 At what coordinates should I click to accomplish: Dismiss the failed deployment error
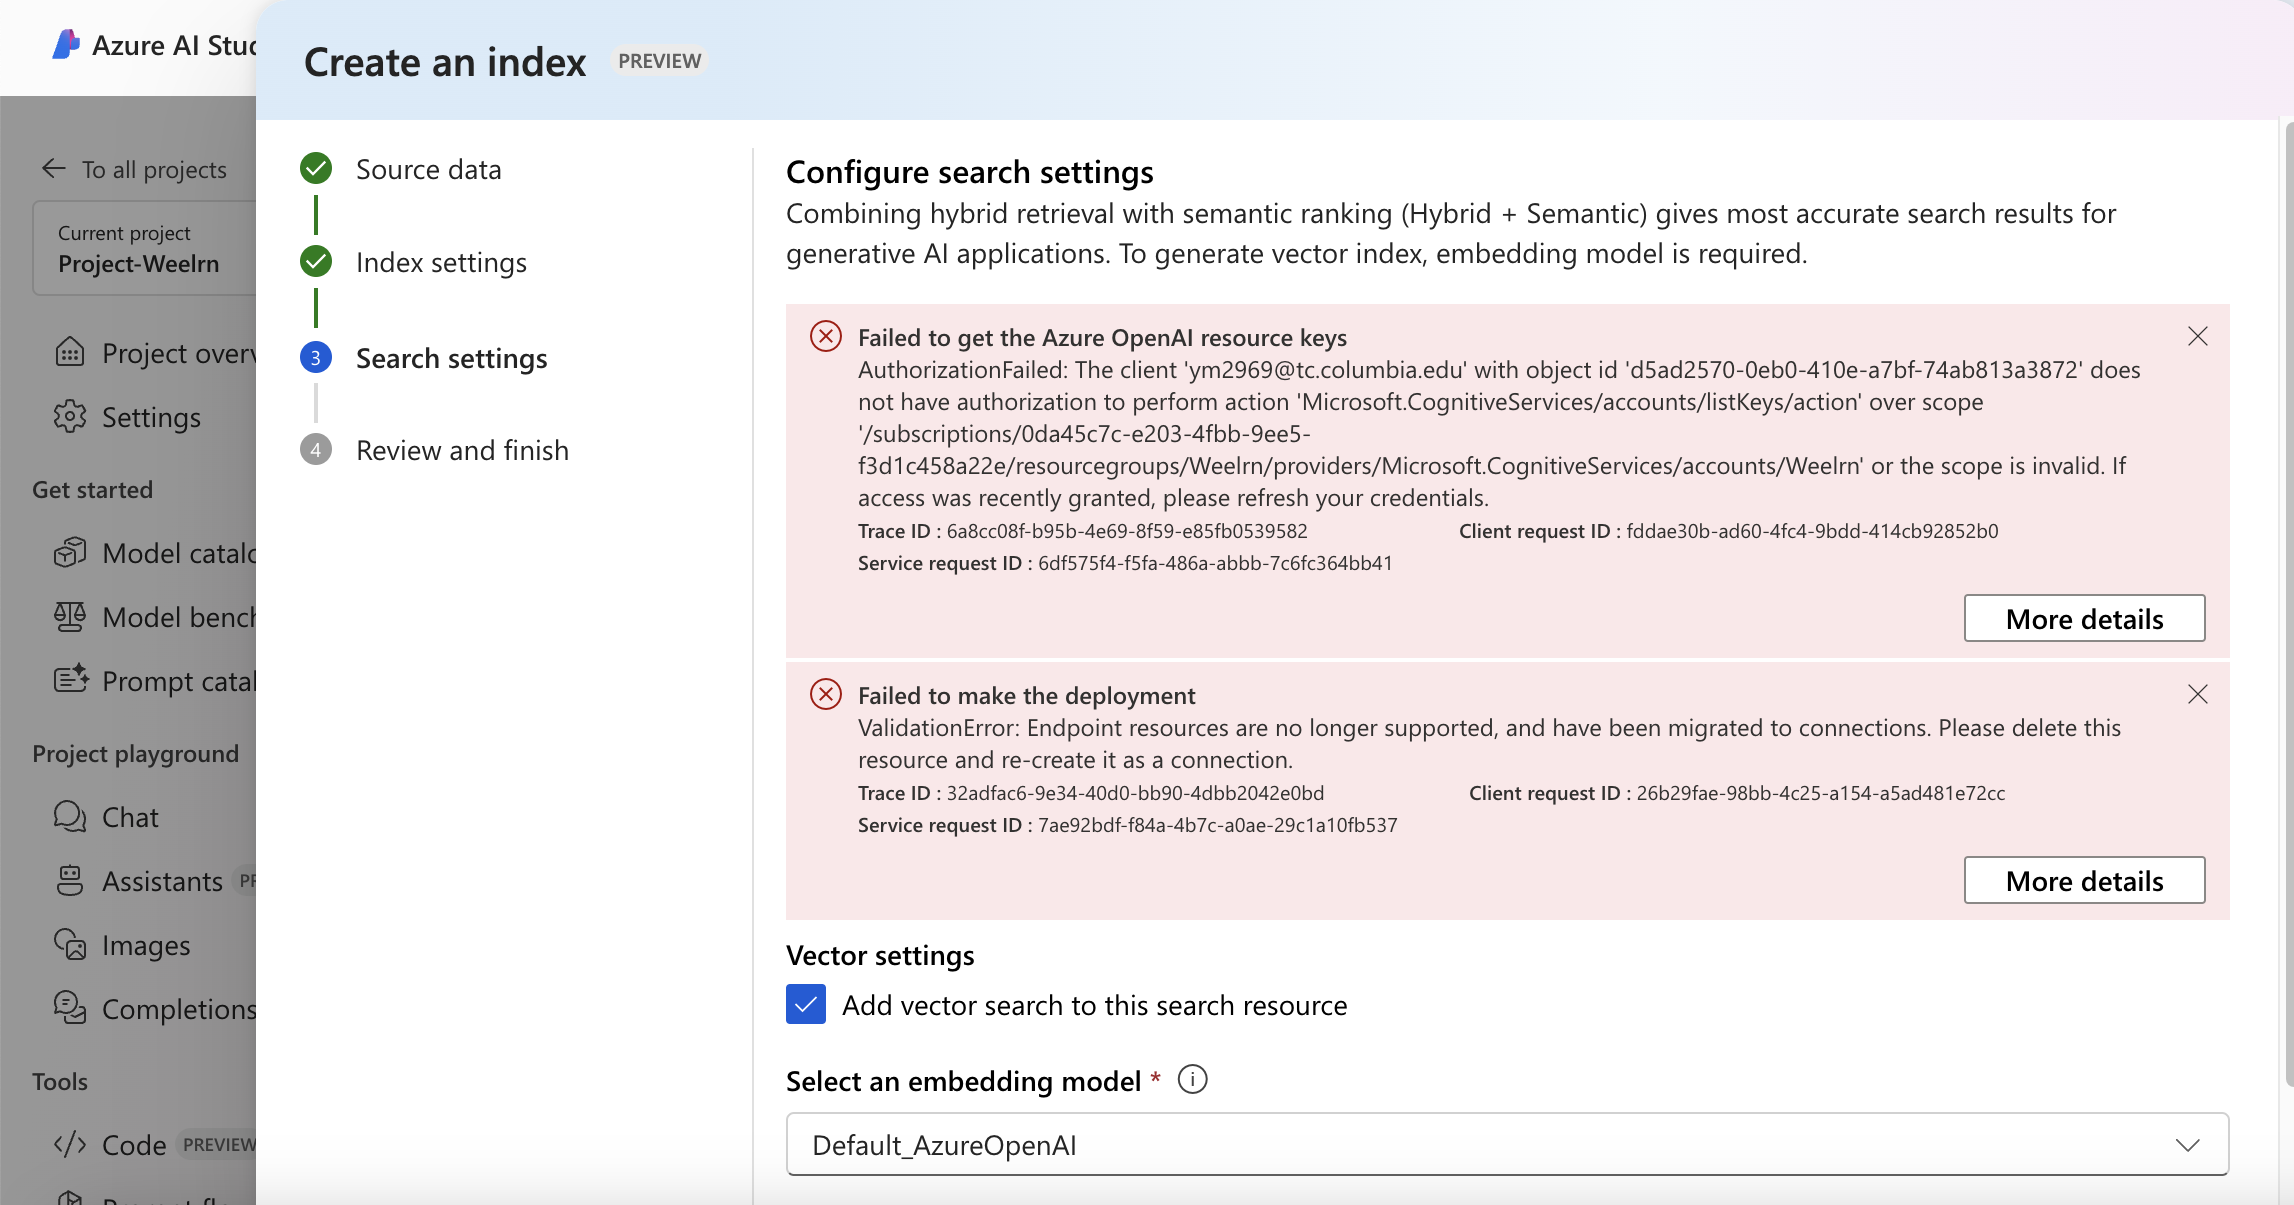tap(2197, 694)
